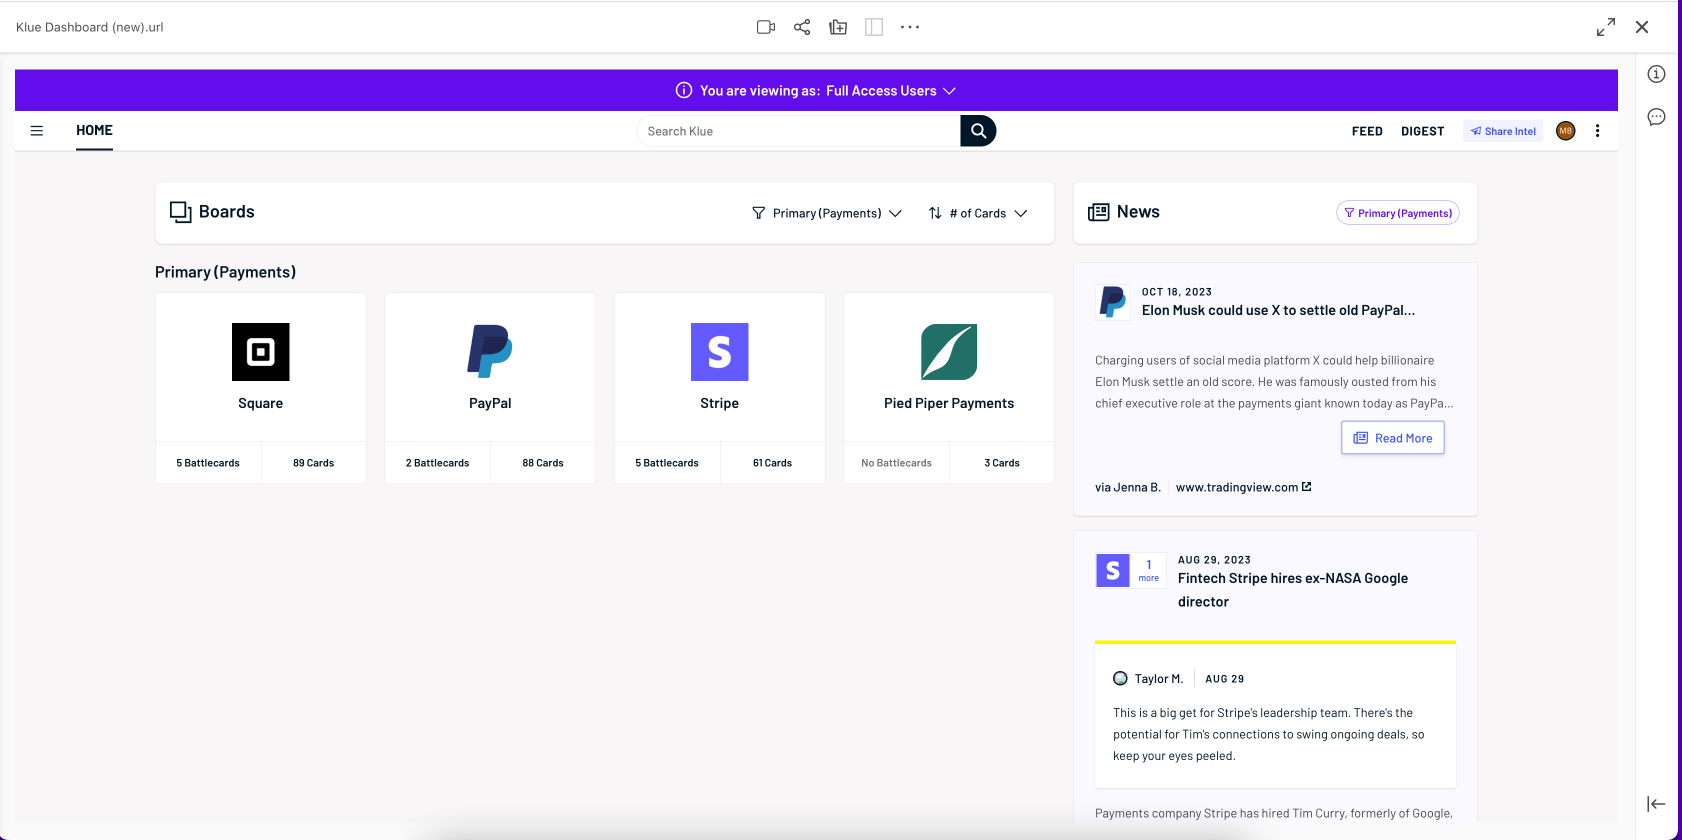Click Read More on the PayPal article
The width and height of the screenshot is (1682, 840).
click(1392, 438)
